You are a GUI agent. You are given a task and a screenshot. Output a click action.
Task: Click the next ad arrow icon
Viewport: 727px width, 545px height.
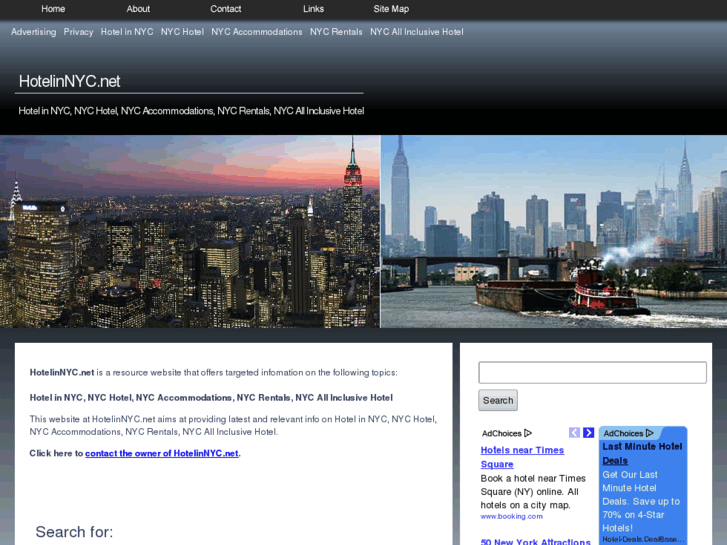click(588, 433)
